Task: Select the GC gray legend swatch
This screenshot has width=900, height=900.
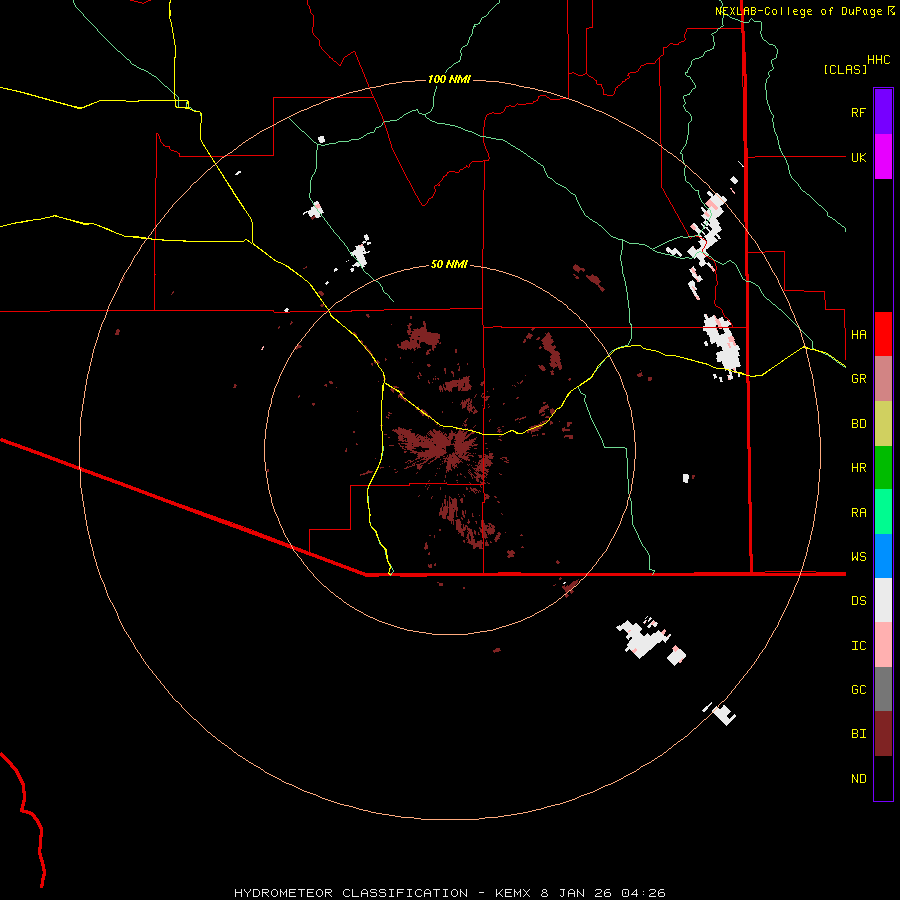Action: point(883,689)
